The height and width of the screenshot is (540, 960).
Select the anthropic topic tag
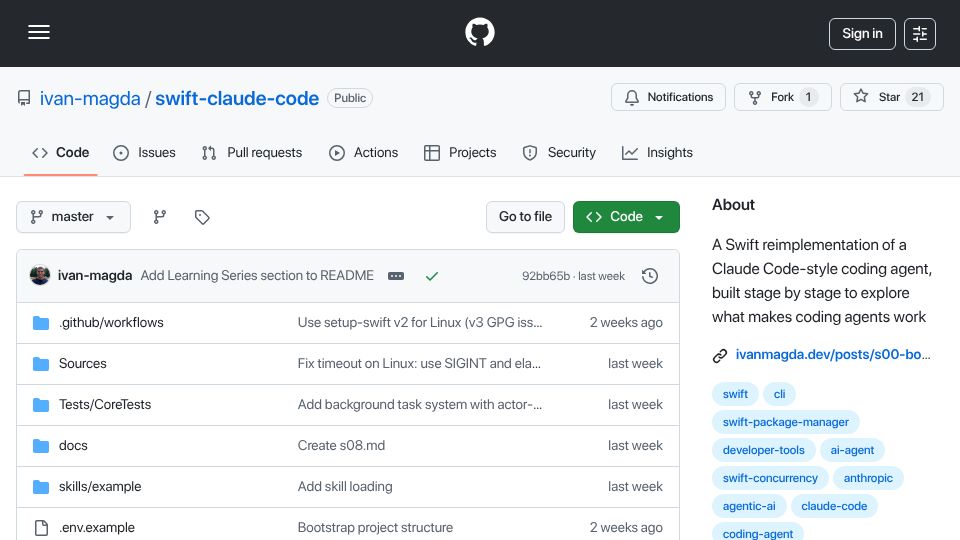click(868, 478)
